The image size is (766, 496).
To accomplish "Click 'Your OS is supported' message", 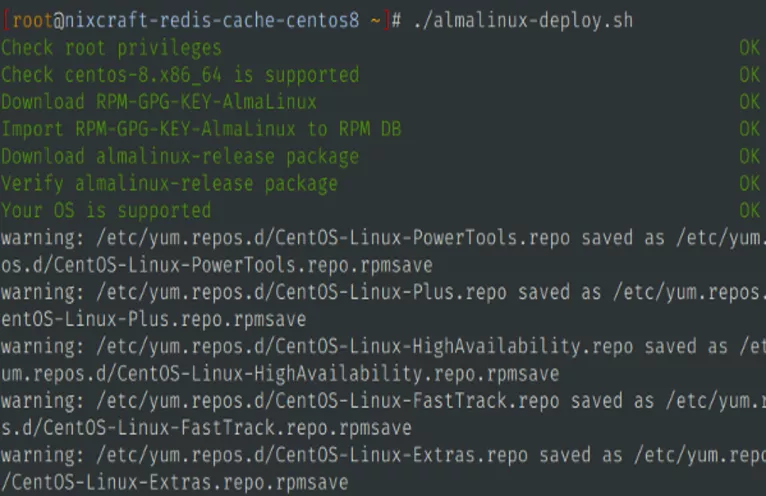I will pyautogui.click(x=106, y=211).
